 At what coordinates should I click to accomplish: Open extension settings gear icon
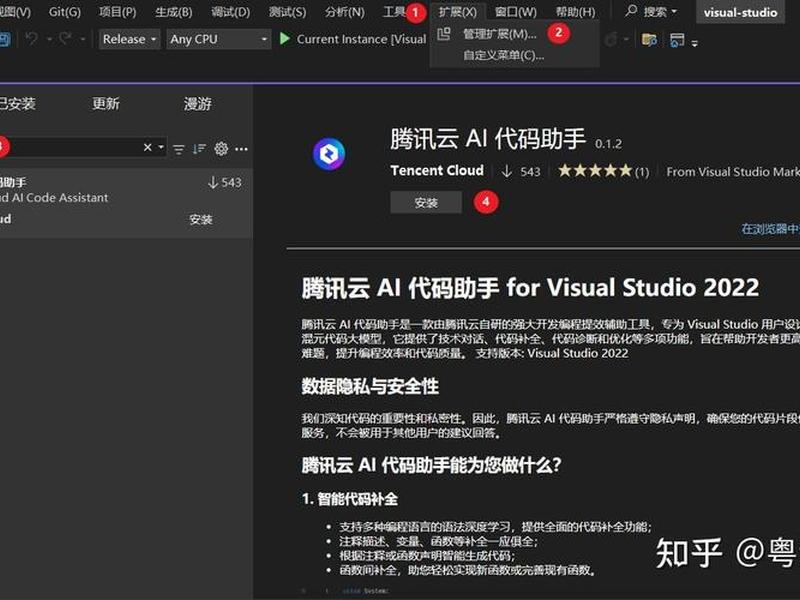click(x=221, y=148)
